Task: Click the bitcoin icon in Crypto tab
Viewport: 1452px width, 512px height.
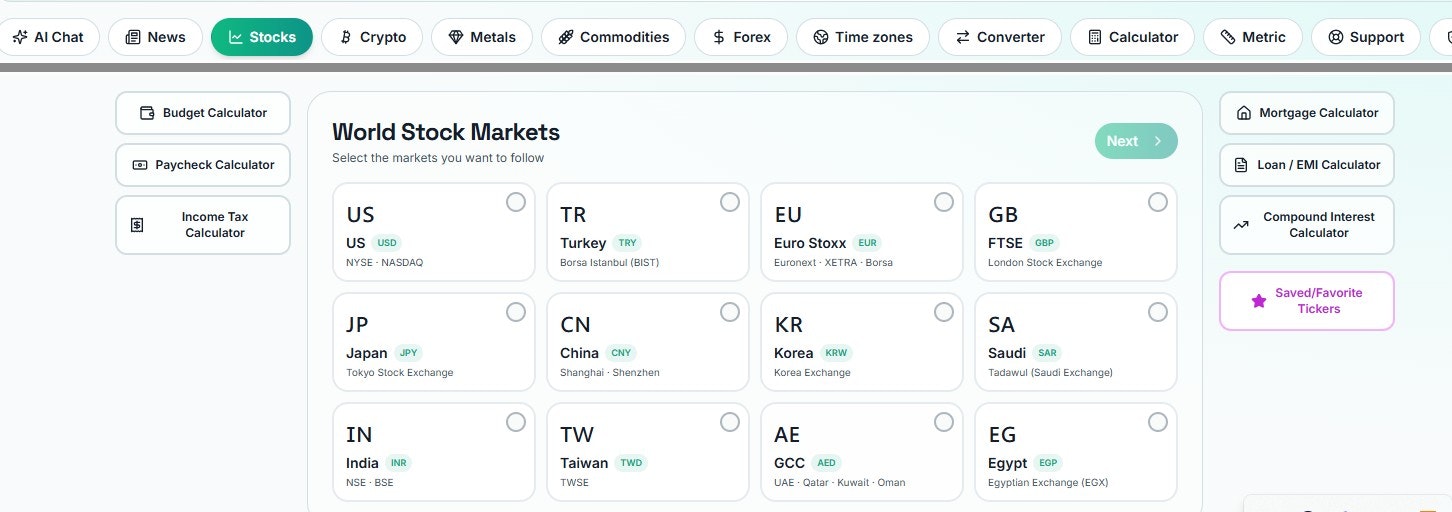Action: [346, 37]
